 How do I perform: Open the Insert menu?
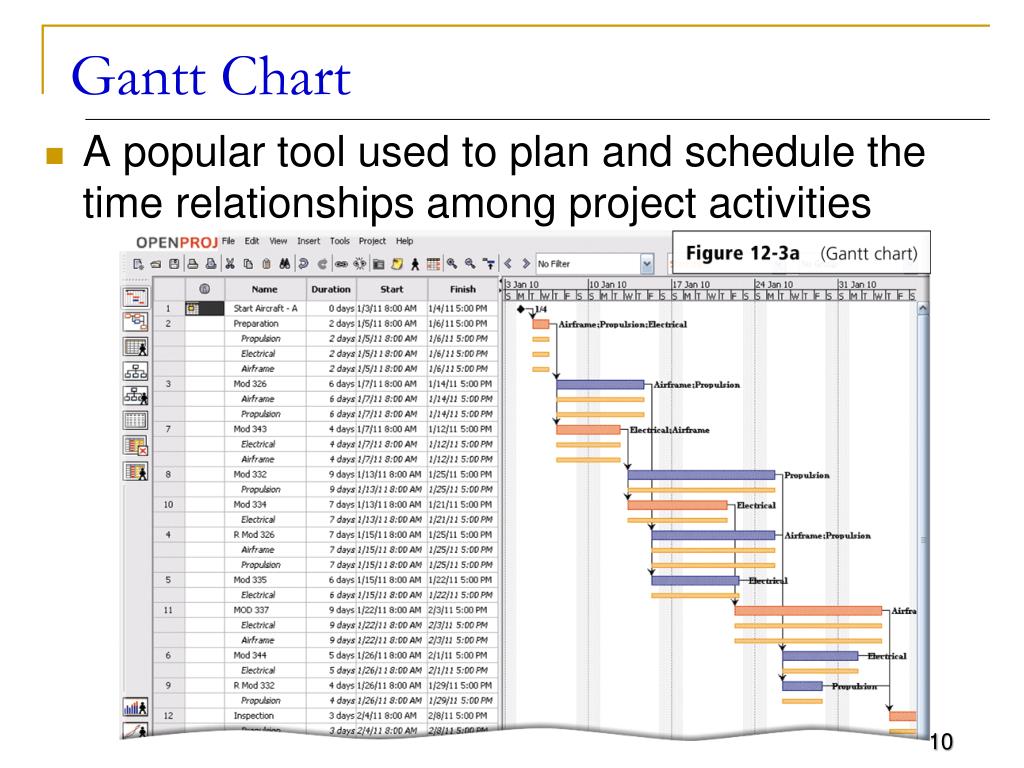coord(308,241)
